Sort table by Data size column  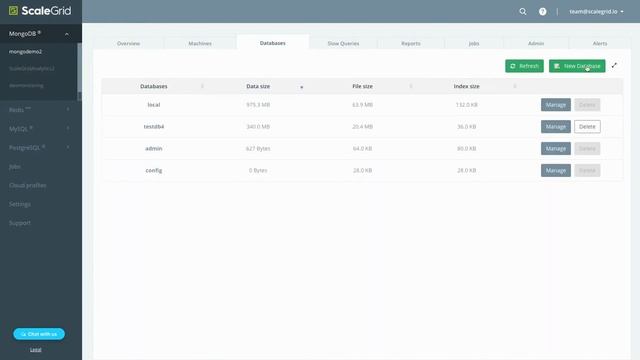tap(258, 86)
